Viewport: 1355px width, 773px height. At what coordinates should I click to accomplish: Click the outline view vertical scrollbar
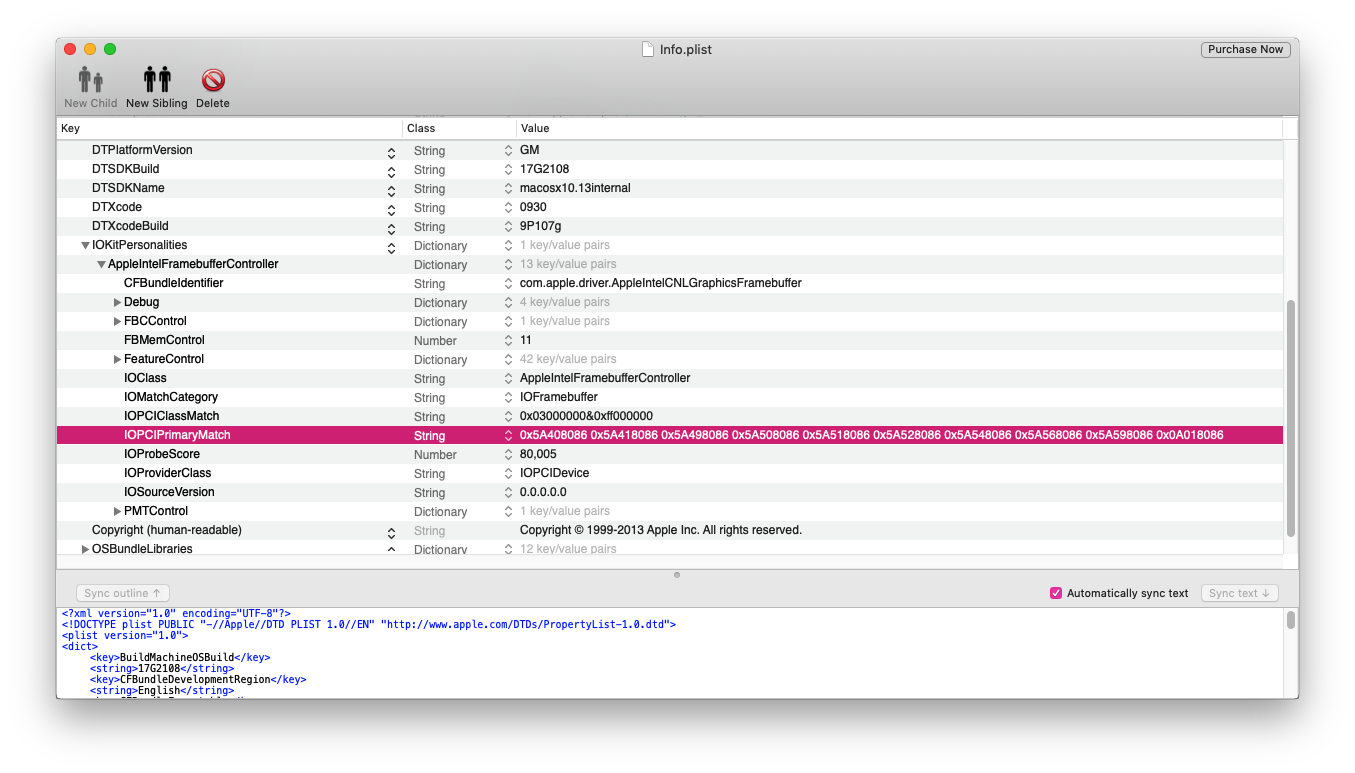[1290, 417]
